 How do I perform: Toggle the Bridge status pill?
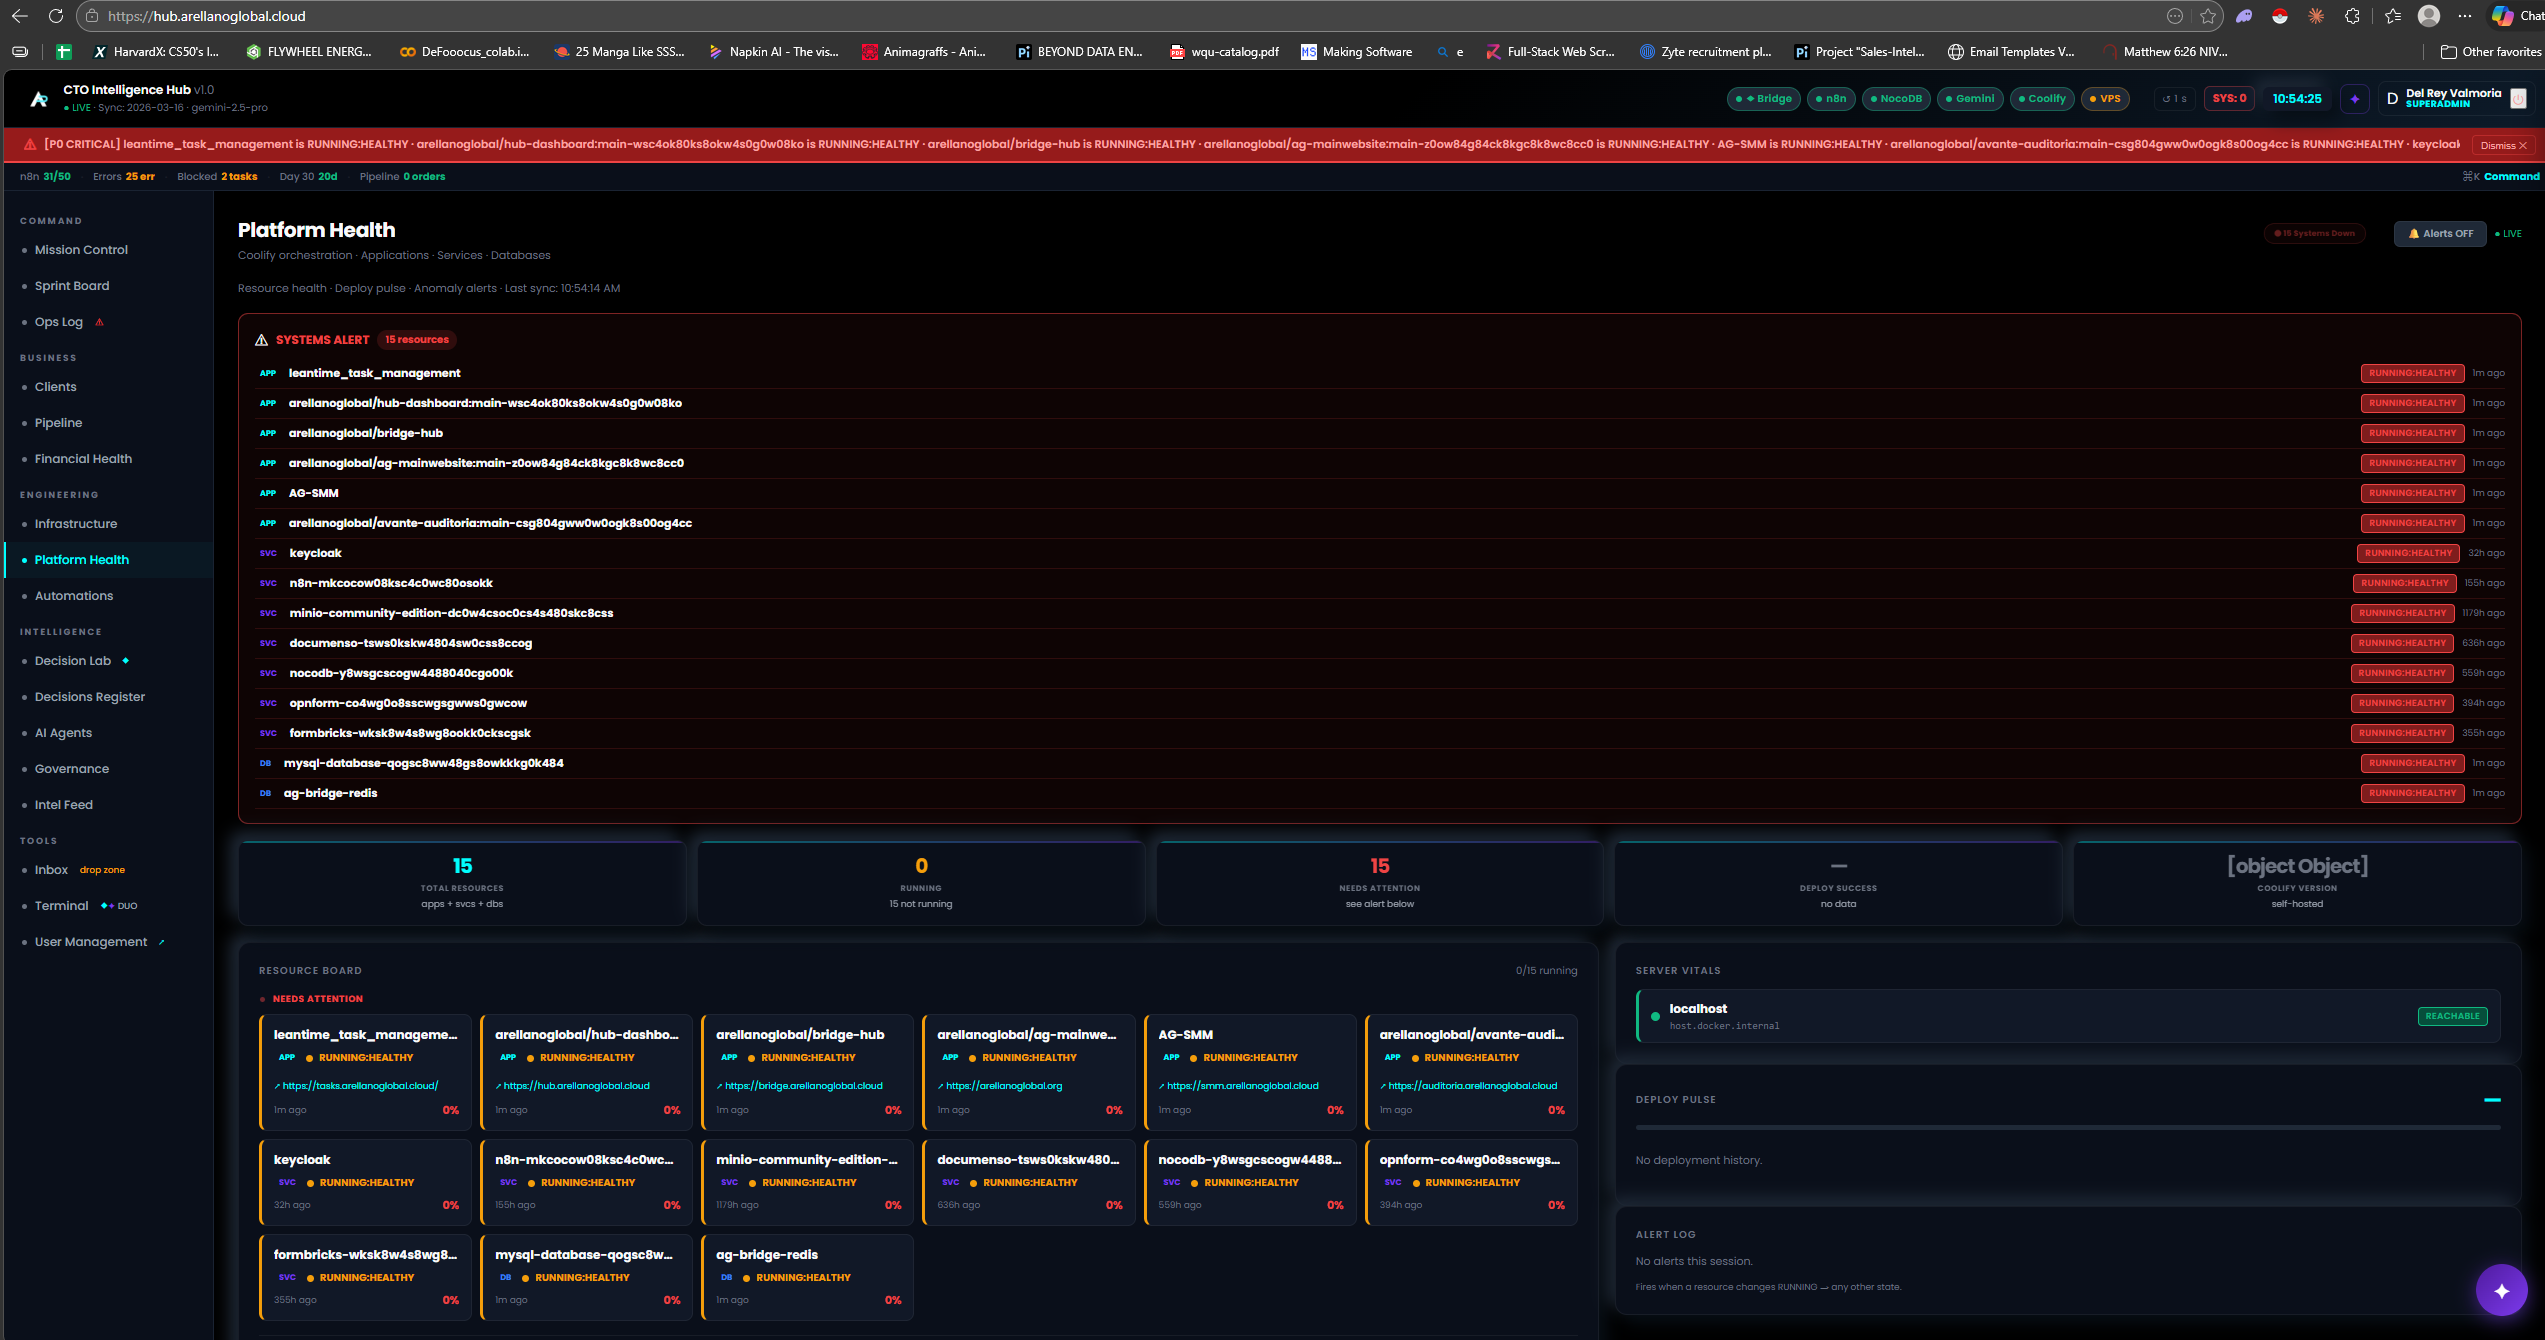(1764, 99)
